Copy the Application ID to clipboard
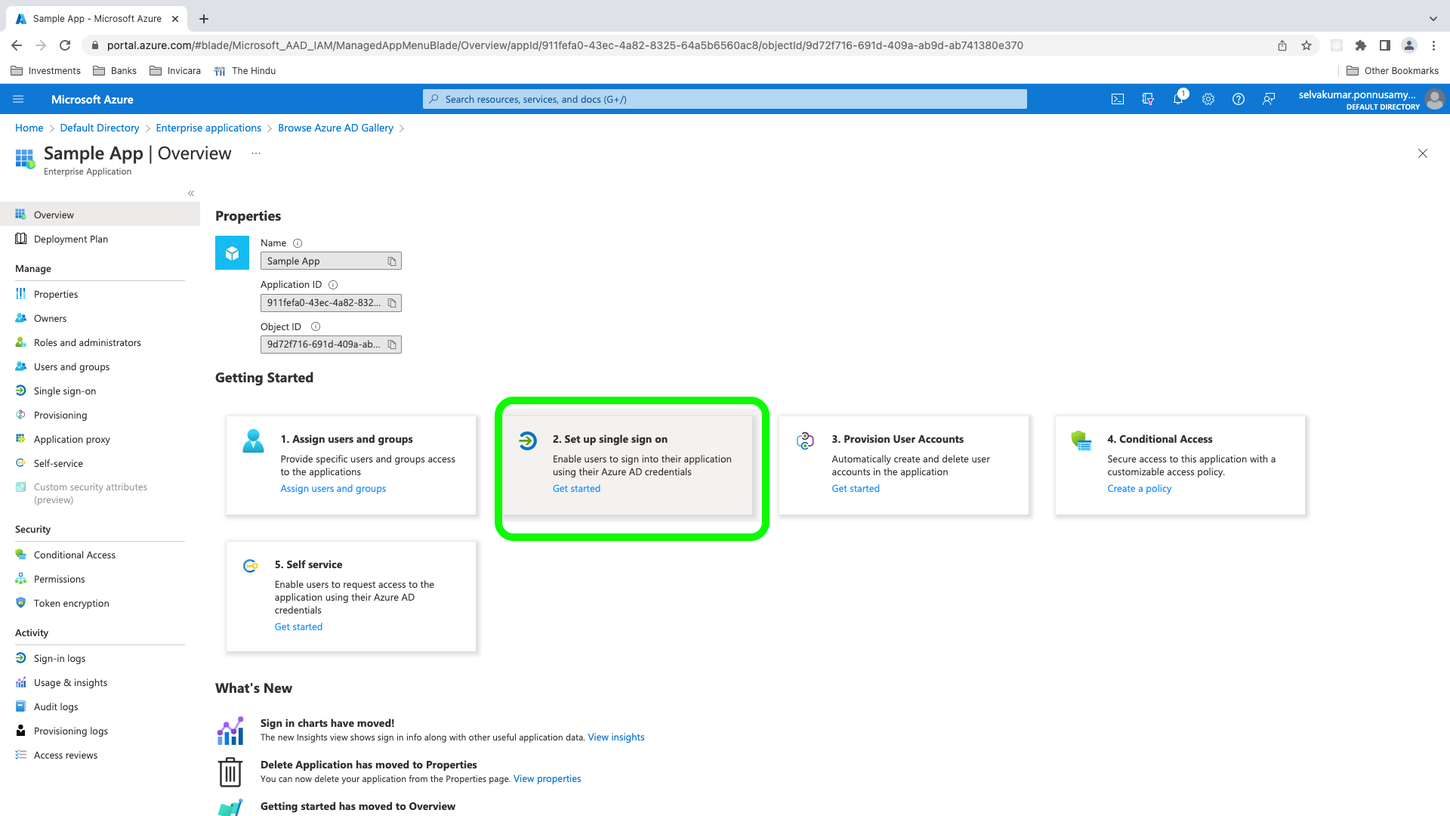 pos(392,303)
